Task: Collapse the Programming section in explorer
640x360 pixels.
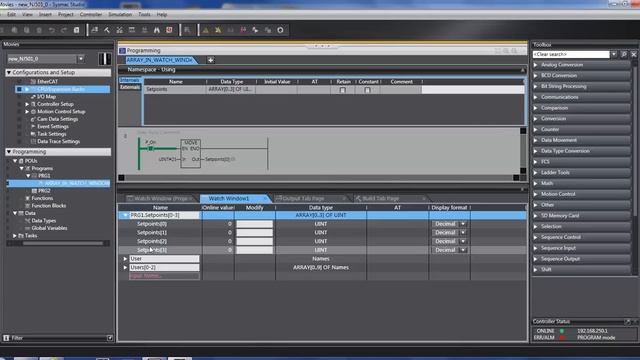Action: tap(9, 152)
